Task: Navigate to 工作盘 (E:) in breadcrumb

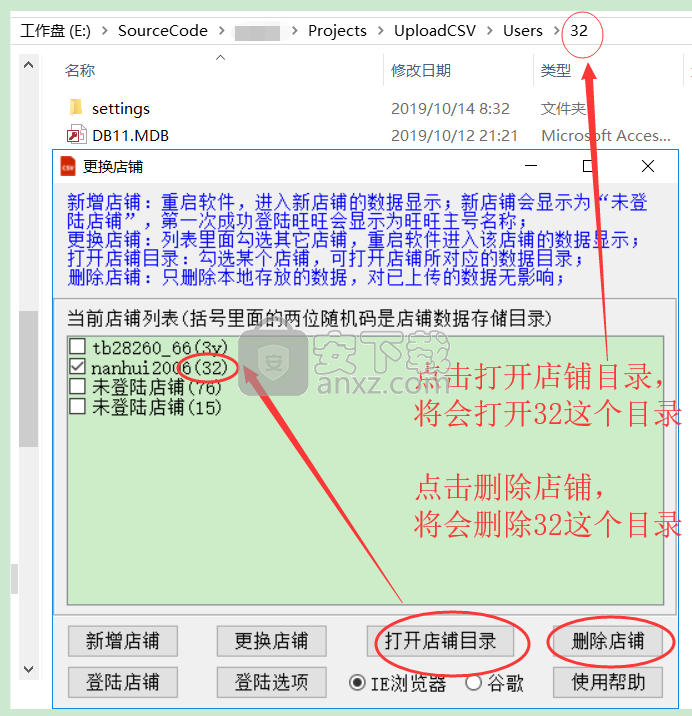Action: click(56, 31)
